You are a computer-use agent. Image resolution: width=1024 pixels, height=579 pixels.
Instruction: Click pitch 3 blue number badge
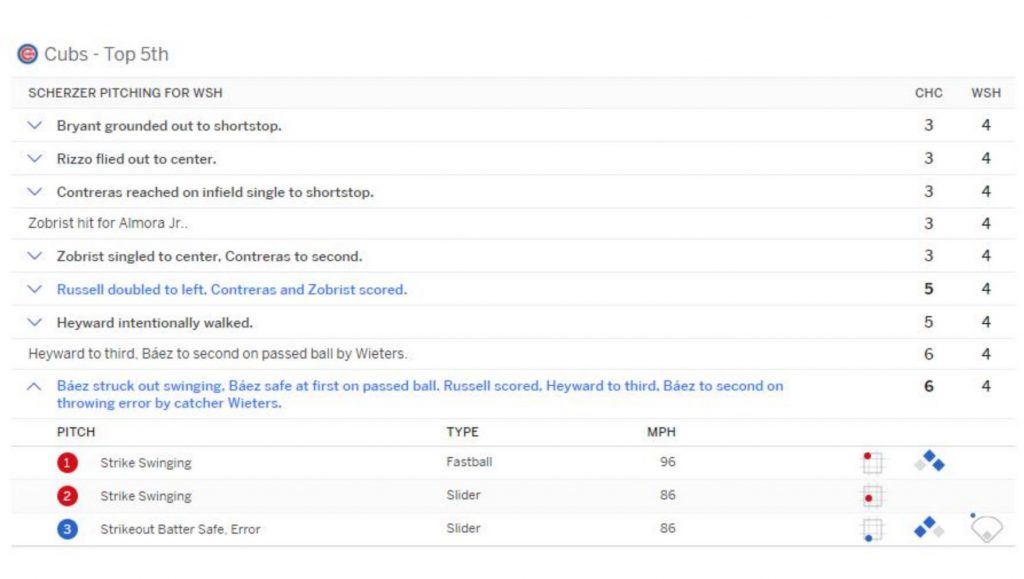(x=67, y=529)
